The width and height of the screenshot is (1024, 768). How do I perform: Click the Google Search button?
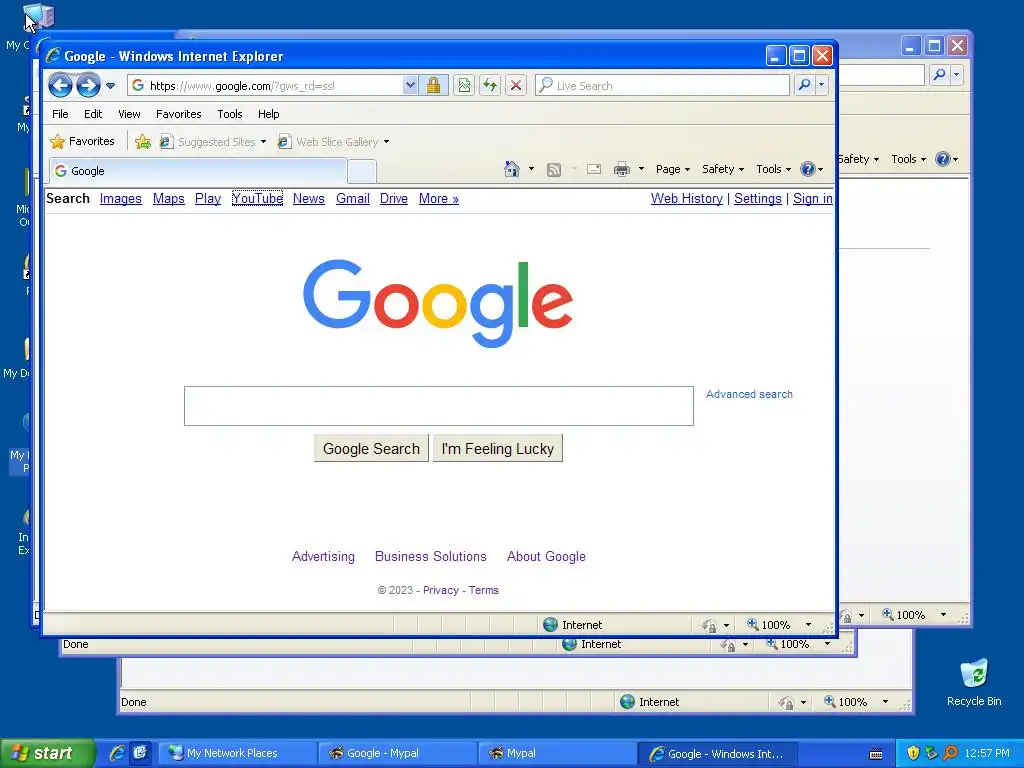[371, 449]
